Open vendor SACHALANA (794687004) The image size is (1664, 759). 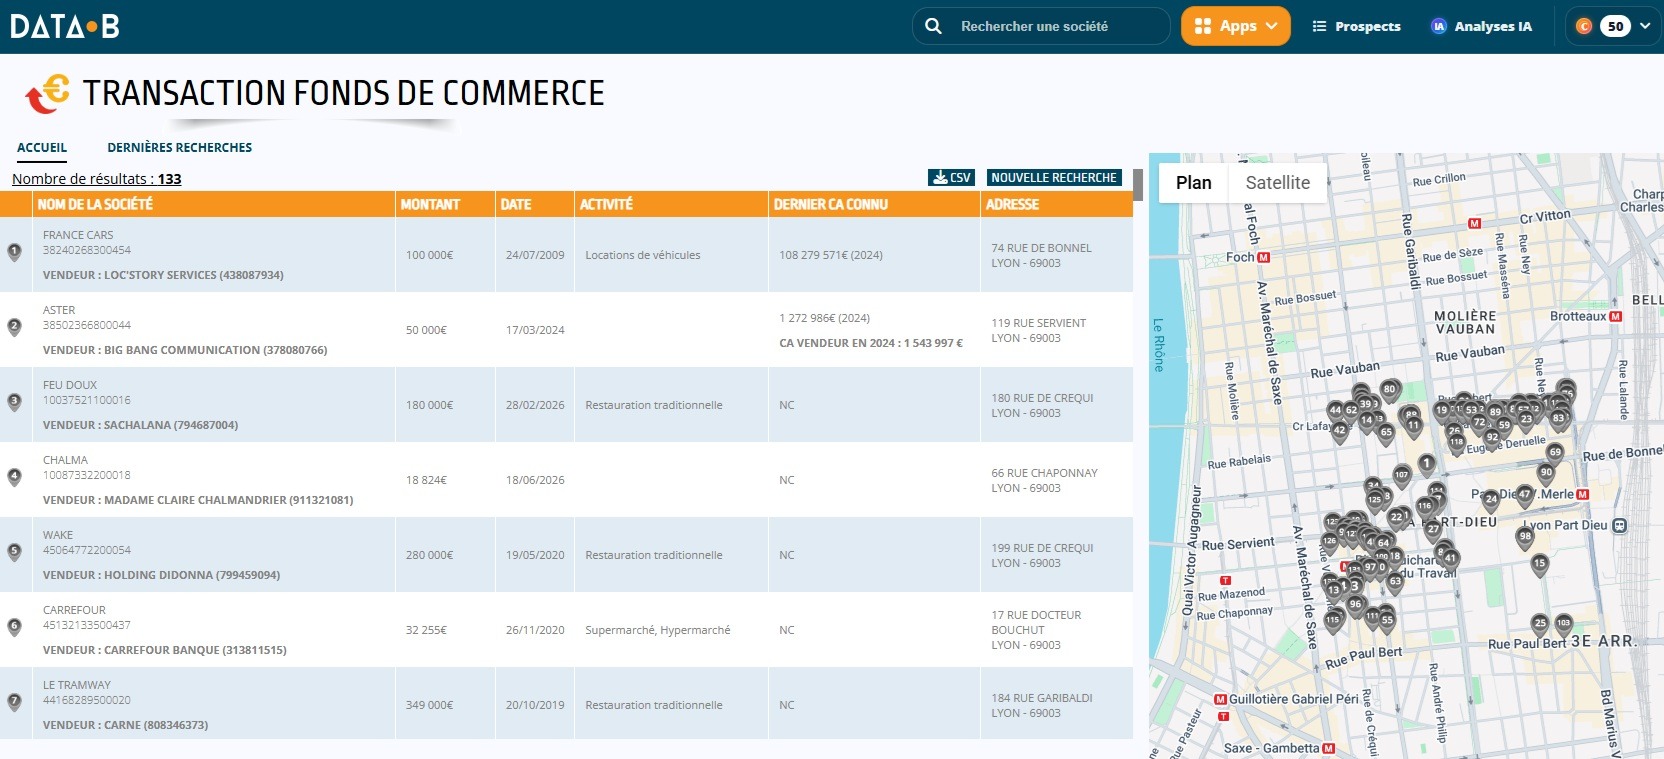140,425
